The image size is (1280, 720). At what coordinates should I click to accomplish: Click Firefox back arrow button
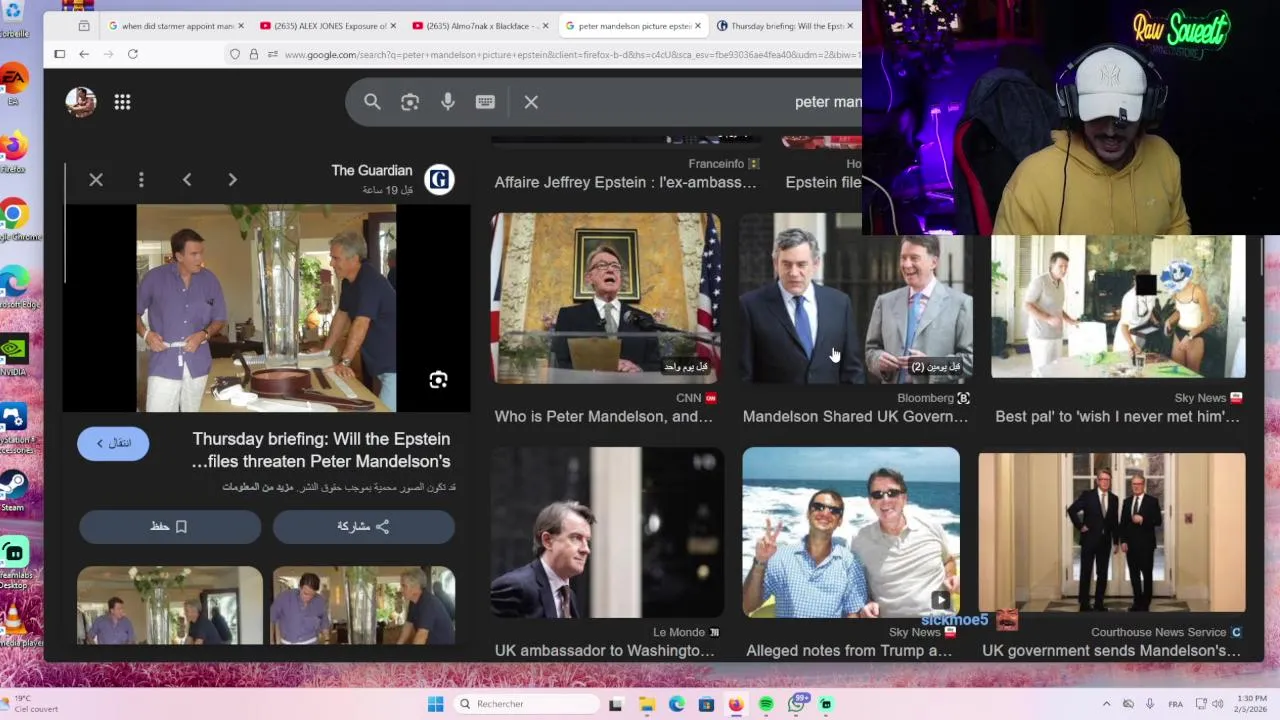pyautogui.click(x=84, y=54)
